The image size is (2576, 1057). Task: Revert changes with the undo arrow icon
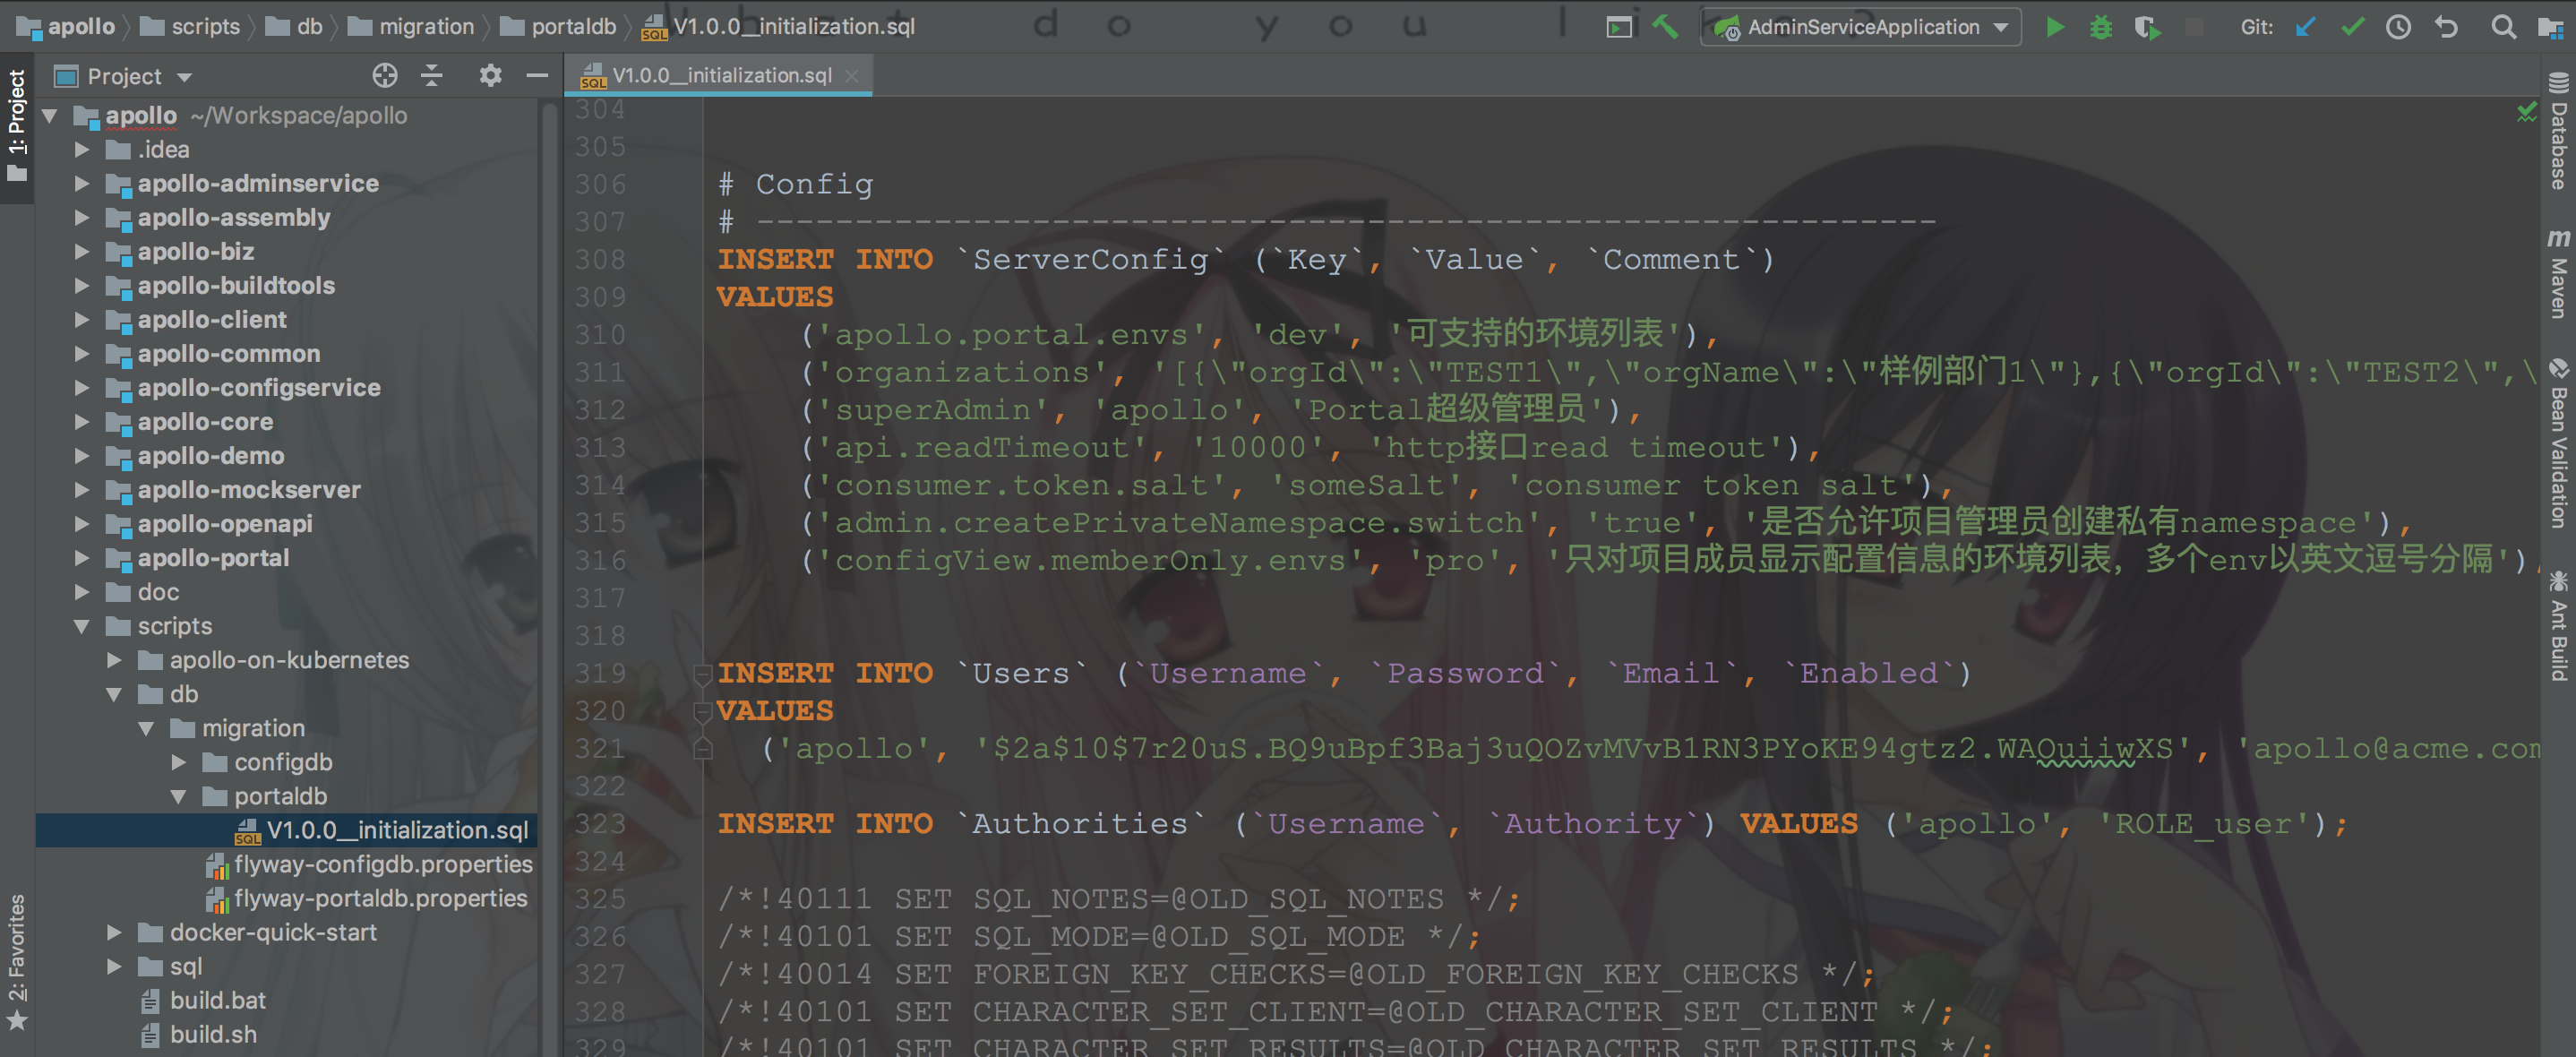click(x=2446, y=27)
